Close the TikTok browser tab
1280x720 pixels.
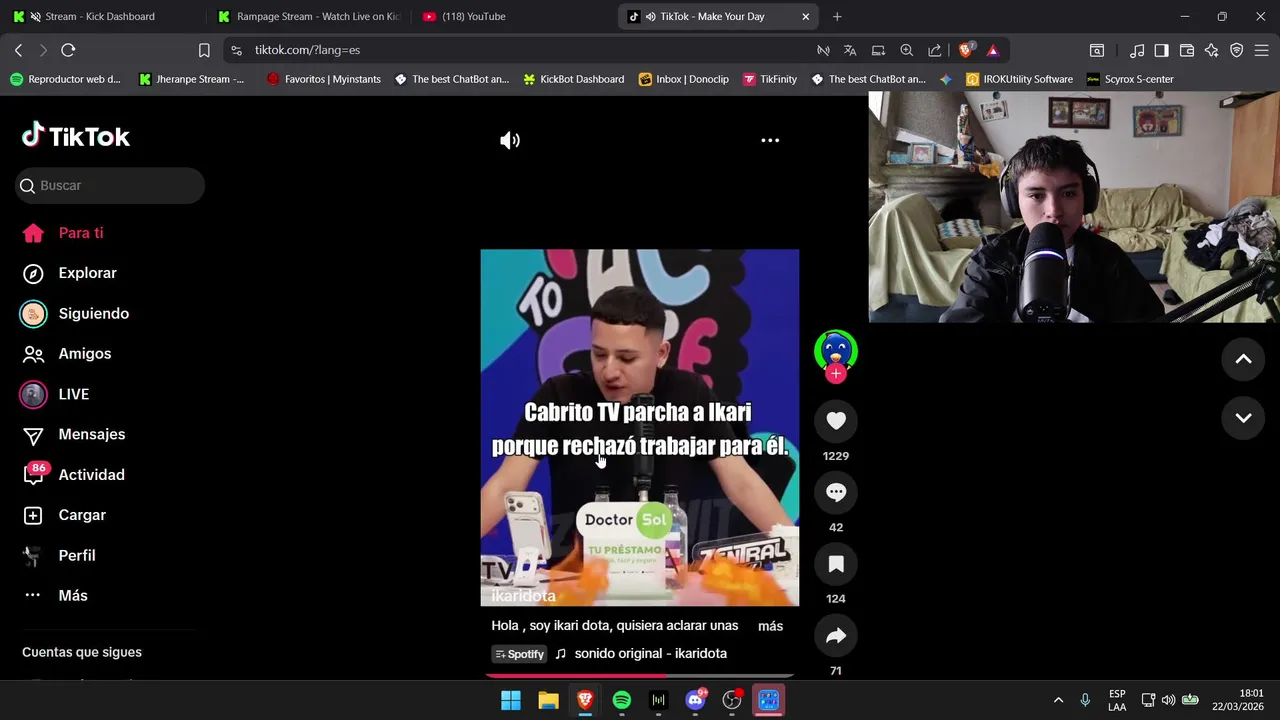tap(805, 16)
